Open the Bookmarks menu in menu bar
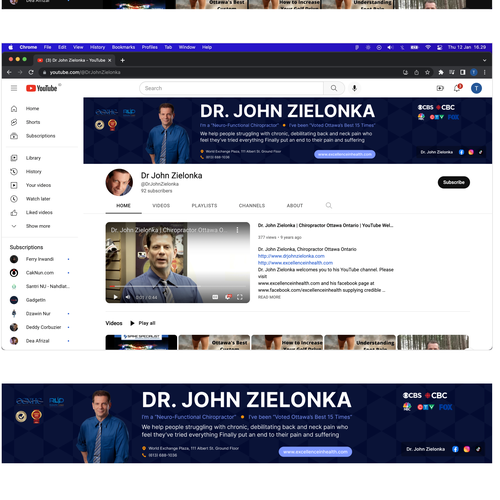Viewport: 500px width, 500px height. [x=123, y=47]
